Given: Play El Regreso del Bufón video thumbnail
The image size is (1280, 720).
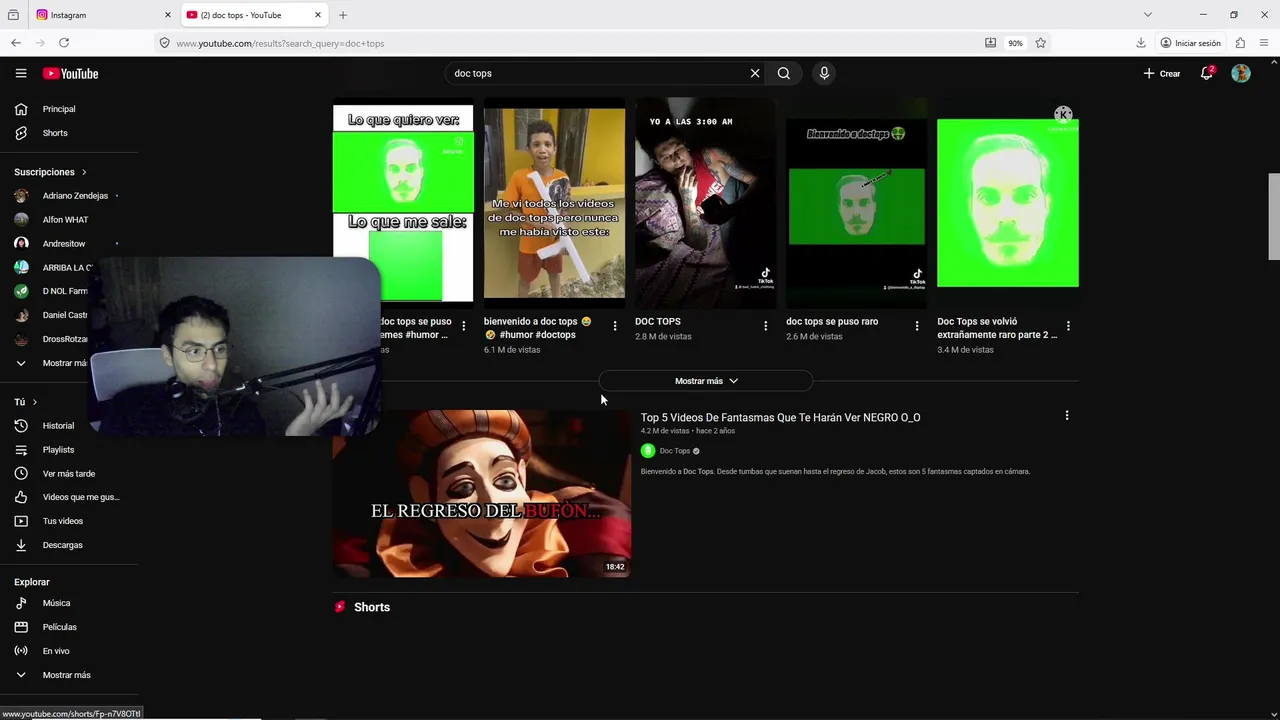Looking at the screenshot, I should [482, 493].
